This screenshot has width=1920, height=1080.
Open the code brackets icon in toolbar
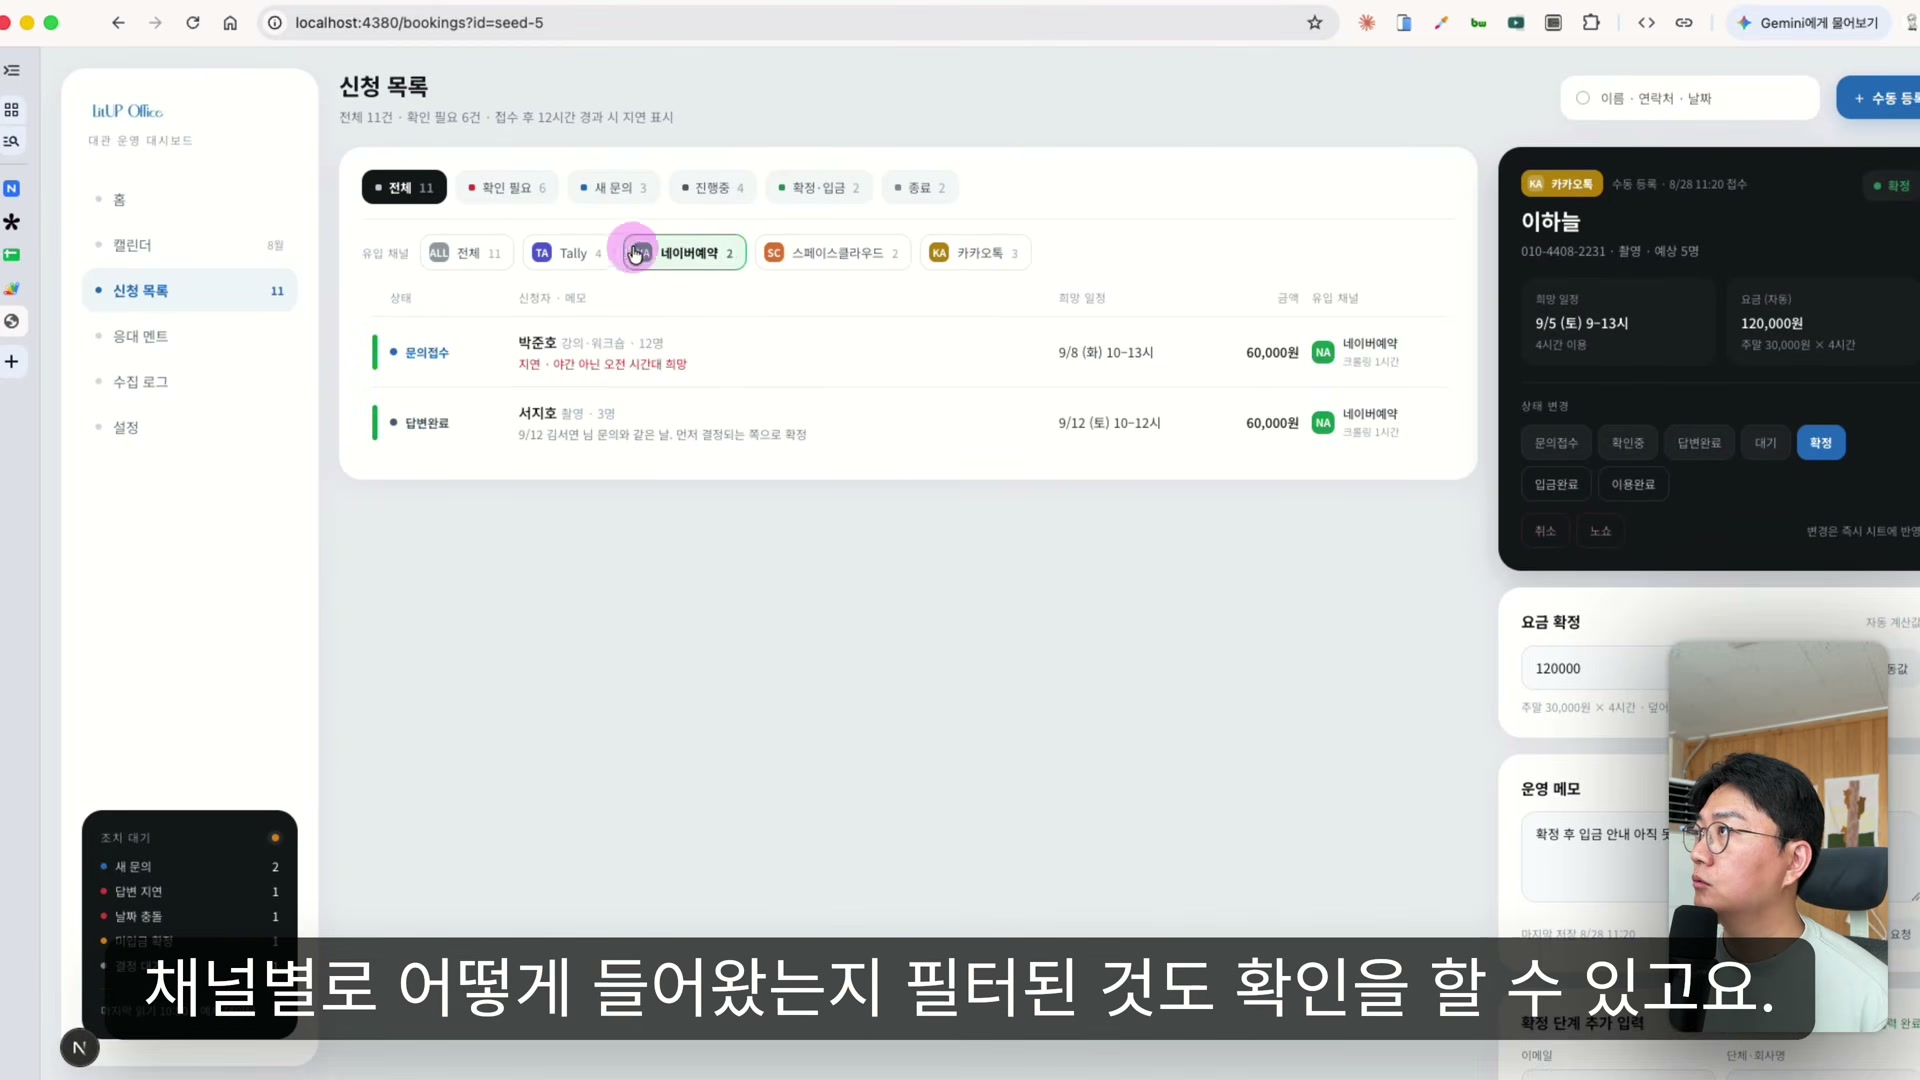[1646, 22]
